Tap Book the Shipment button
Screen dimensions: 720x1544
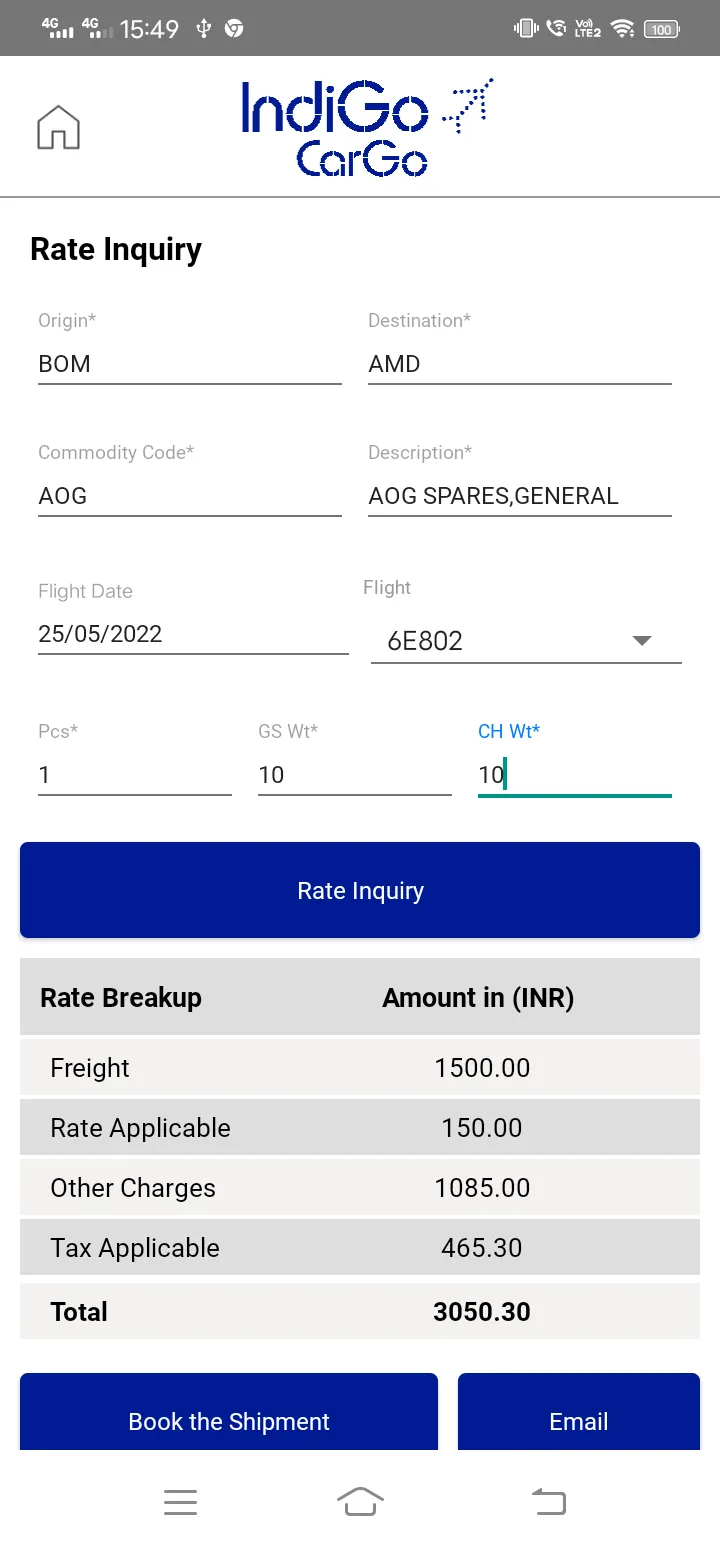[229, 1412]
